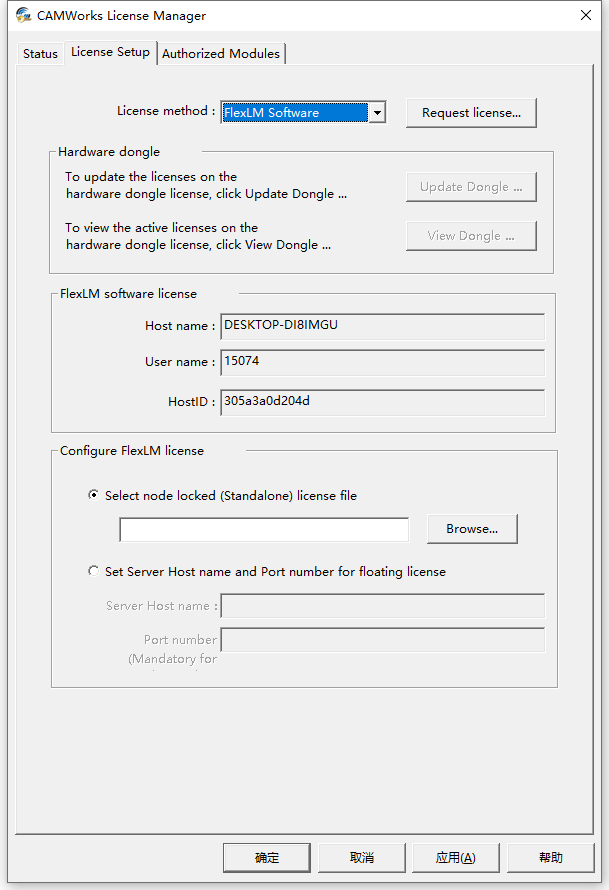The image size is (609, 890).
Task: Click the Update Dongle ... button
Action: coord(471,187)
